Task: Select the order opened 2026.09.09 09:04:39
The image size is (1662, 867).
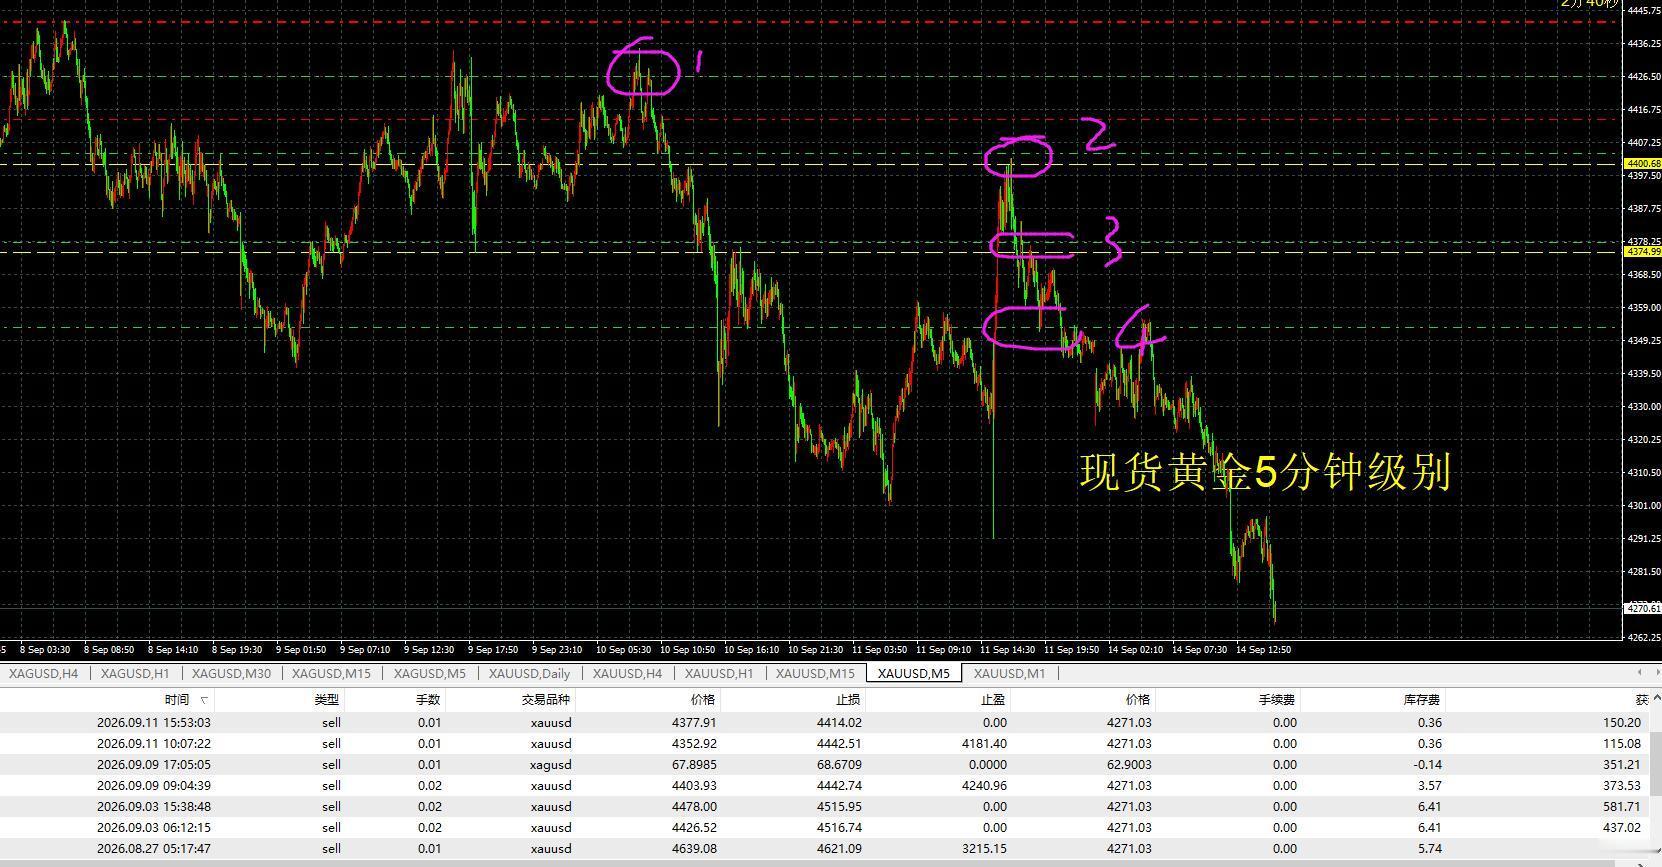Action: [x=825, y=785]
